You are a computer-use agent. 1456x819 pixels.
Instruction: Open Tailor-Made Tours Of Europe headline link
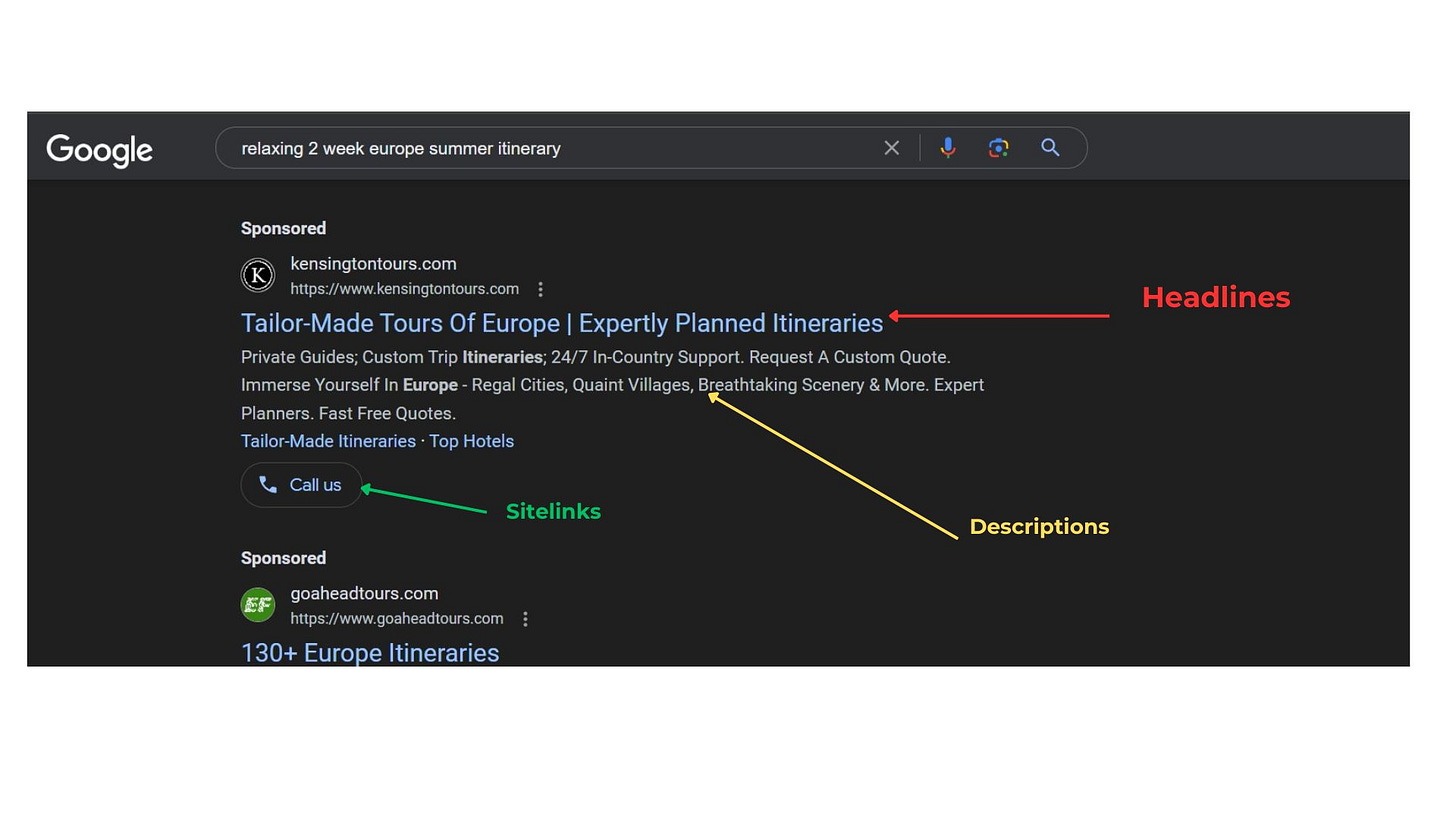(562, 323)
